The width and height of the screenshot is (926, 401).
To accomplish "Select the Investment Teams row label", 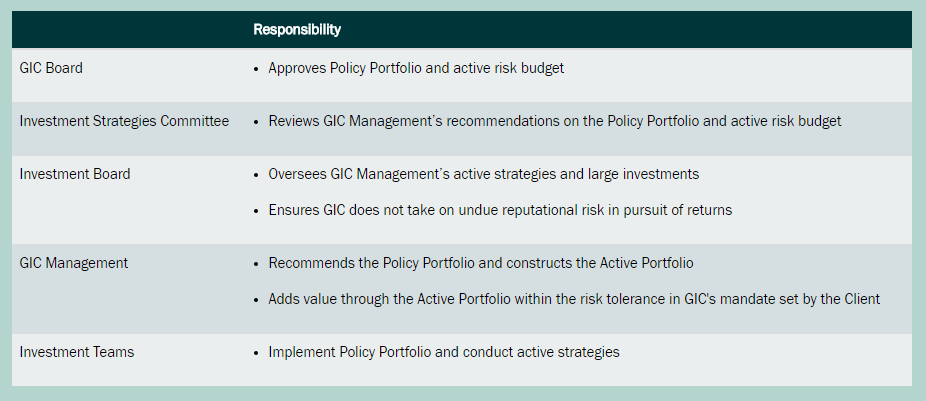I will 77,352.
